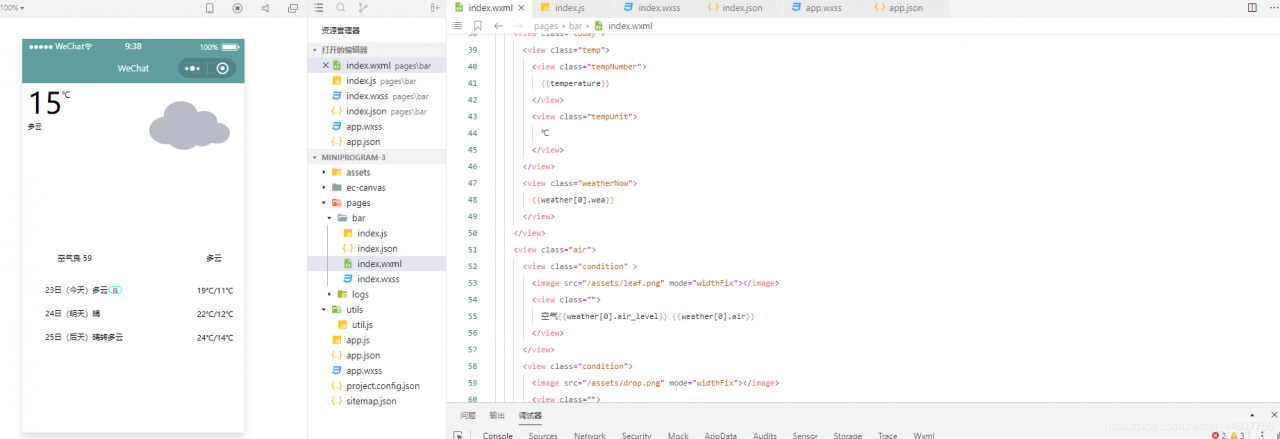Collapse the utils folder

tap(378, 310)
